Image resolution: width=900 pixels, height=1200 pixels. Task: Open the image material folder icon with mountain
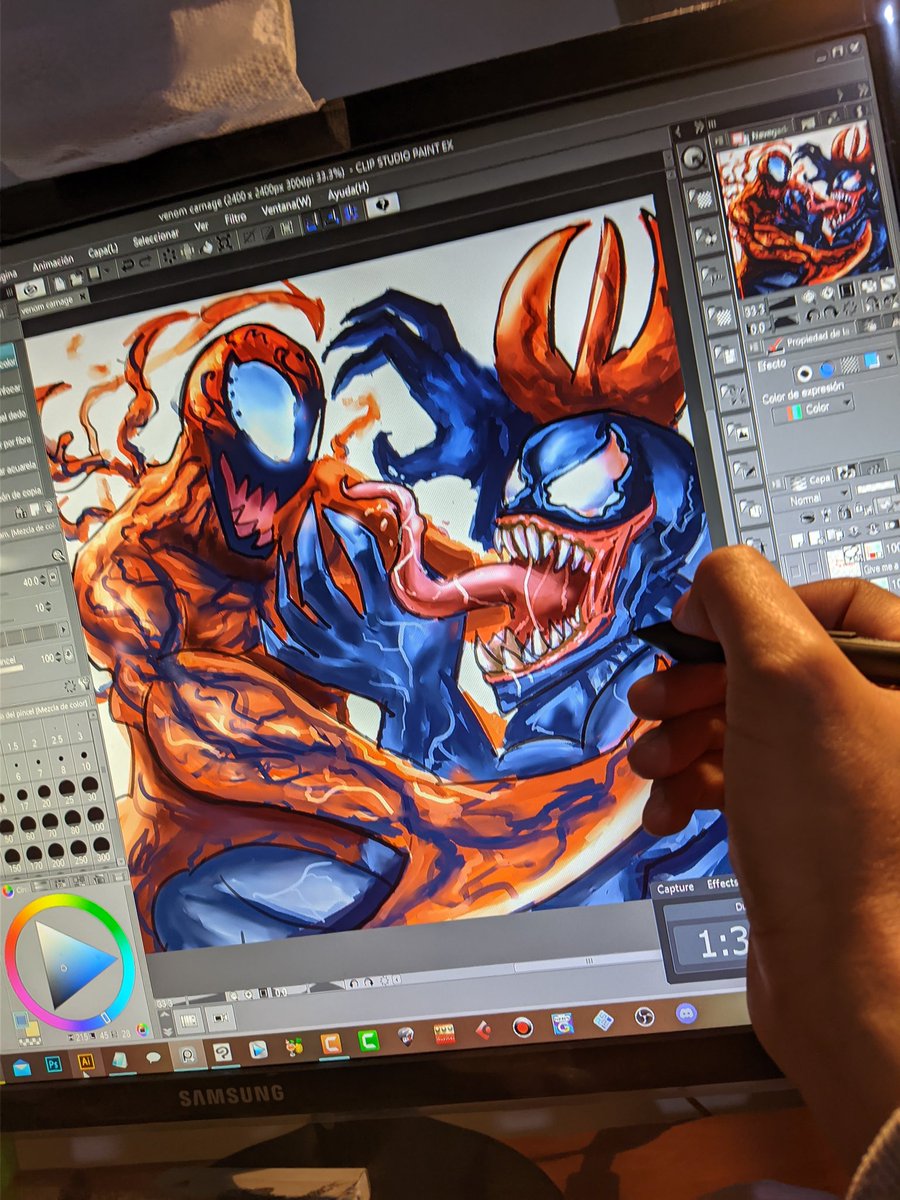tap(738, 431)
